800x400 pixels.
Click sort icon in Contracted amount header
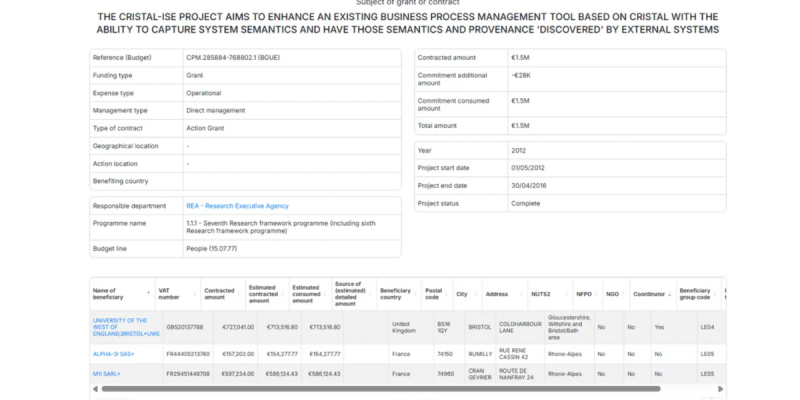[238, 294]
